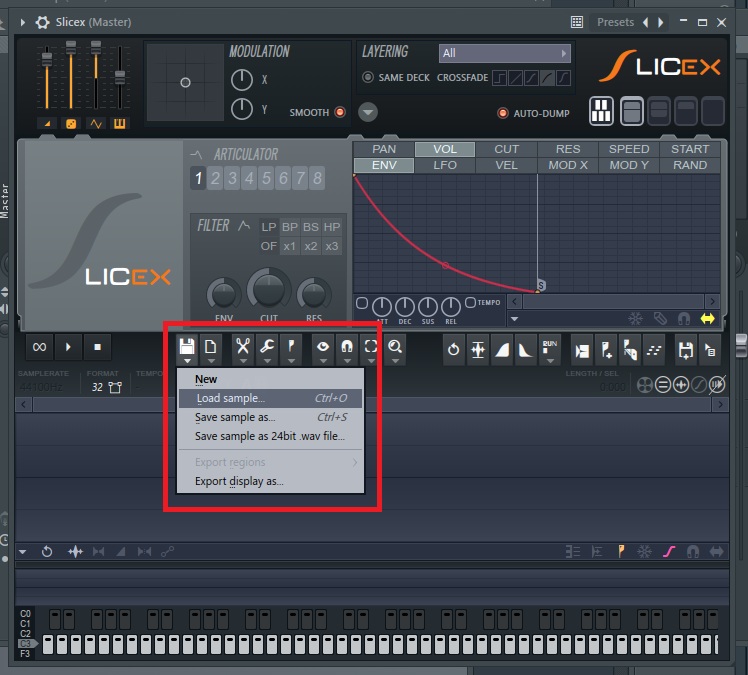Select the previous preset arrow
The height and width of the screenshot is (675, 748).
pyautogui.click(x=645, y=22)
